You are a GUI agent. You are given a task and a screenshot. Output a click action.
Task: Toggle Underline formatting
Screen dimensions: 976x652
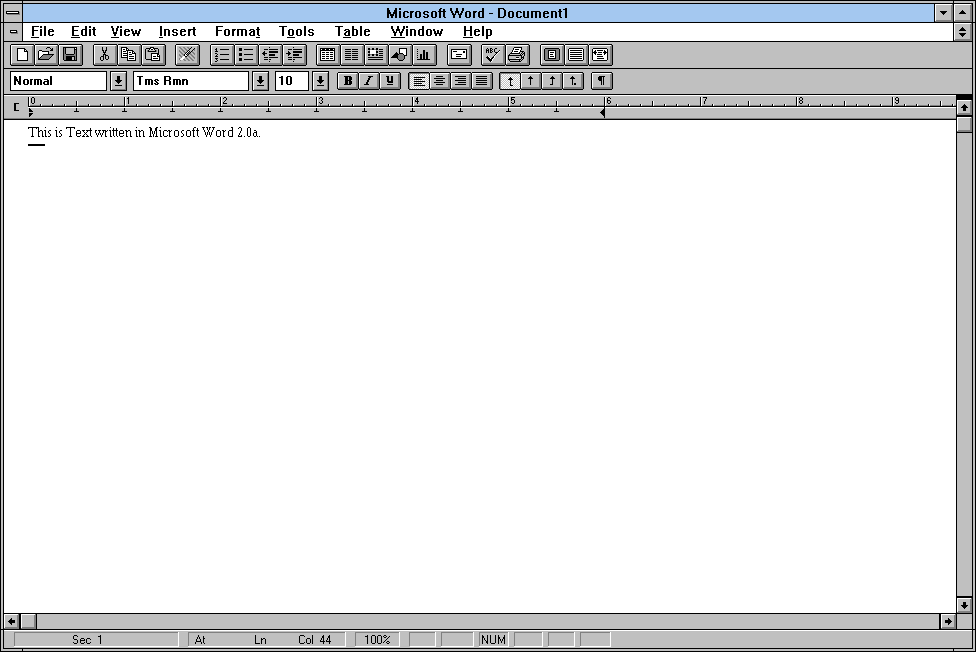(x=390, y=81)
